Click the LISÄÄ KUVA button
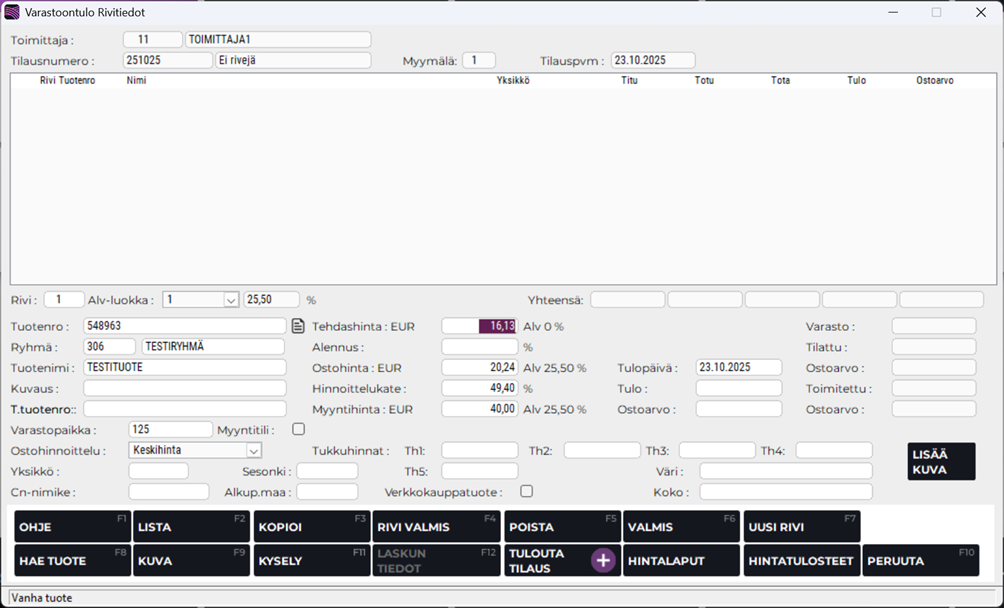The width and height of the screenshot is (1004, 608). pos(941,462)
